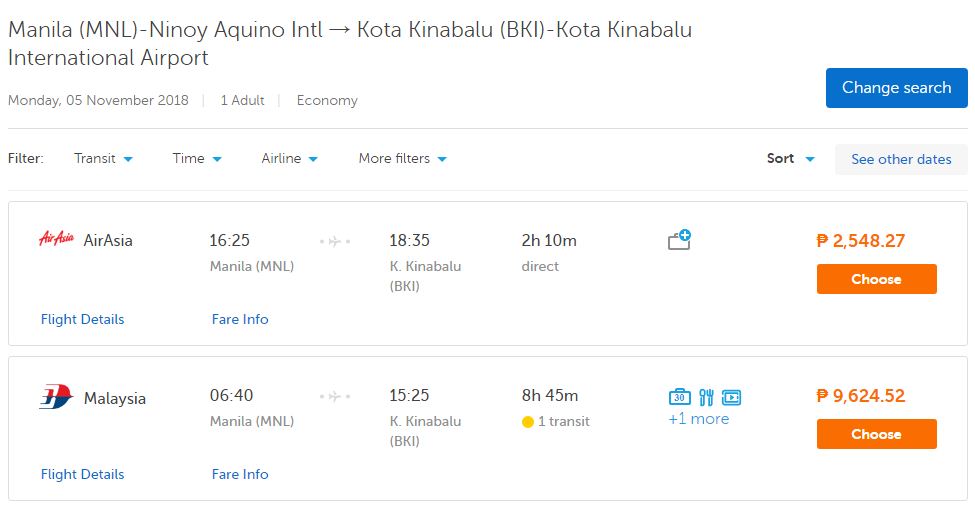Click the AirAsia airline logo
The height and width of the screenshot is (508, 975).
[56, 239]
